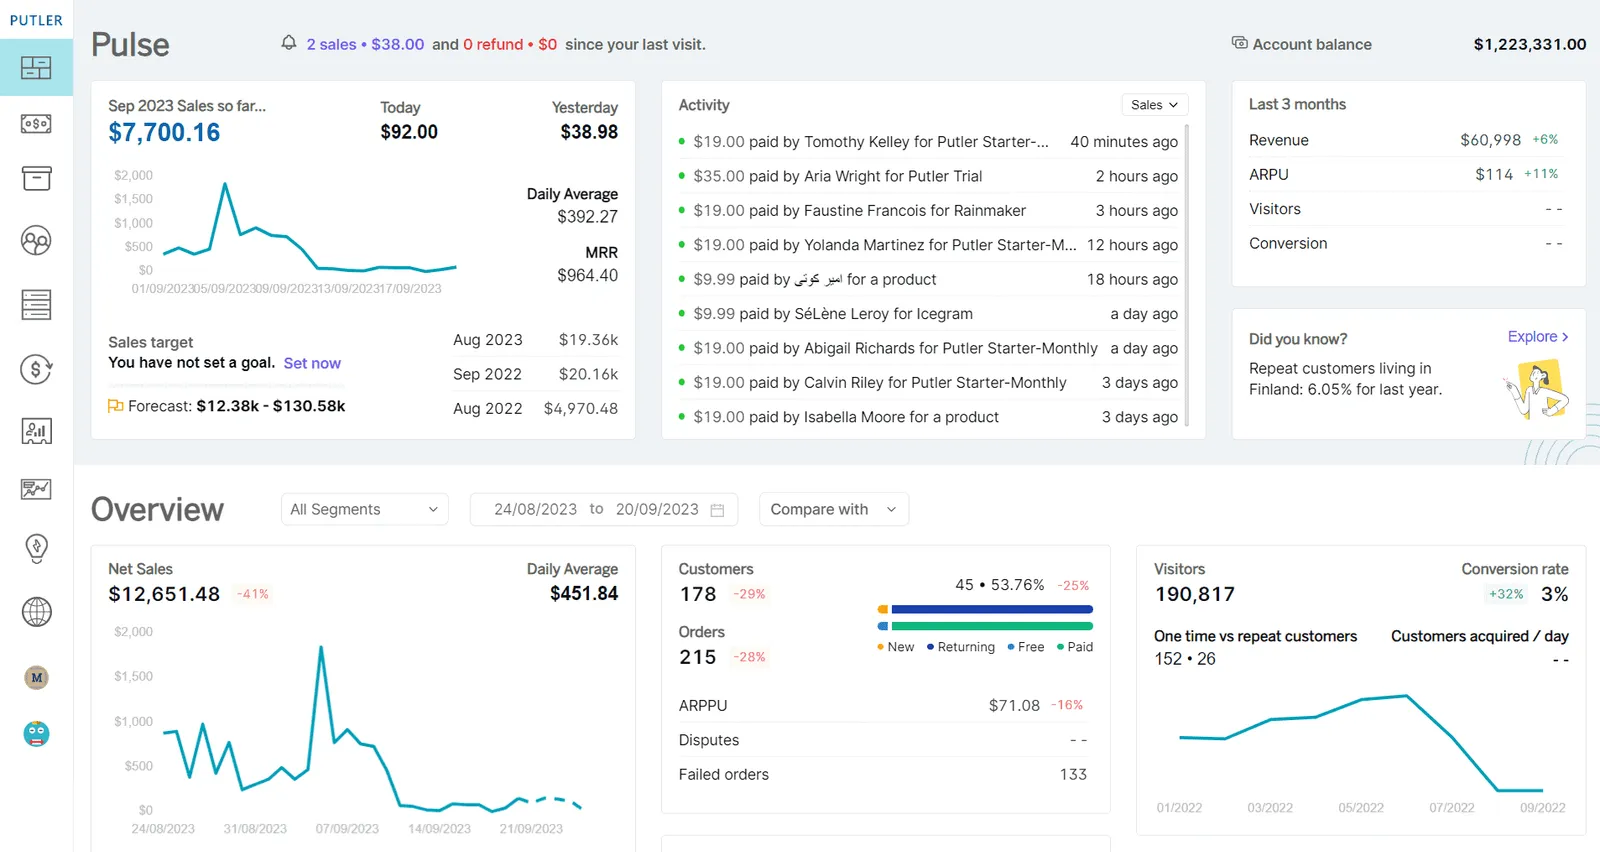This screenshot has height=852, width=1600.
Task: Expand the Compare with dropdown
Action: coord(834,509)
